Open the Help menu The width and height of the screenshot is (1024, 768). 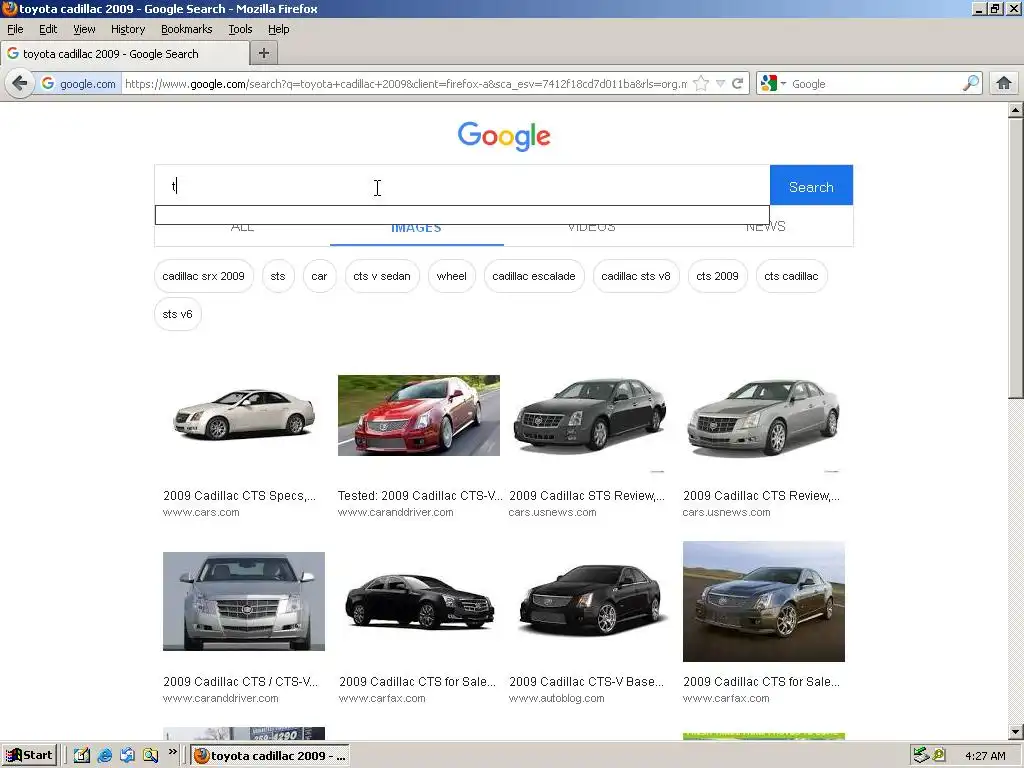[x=278, y=29]
